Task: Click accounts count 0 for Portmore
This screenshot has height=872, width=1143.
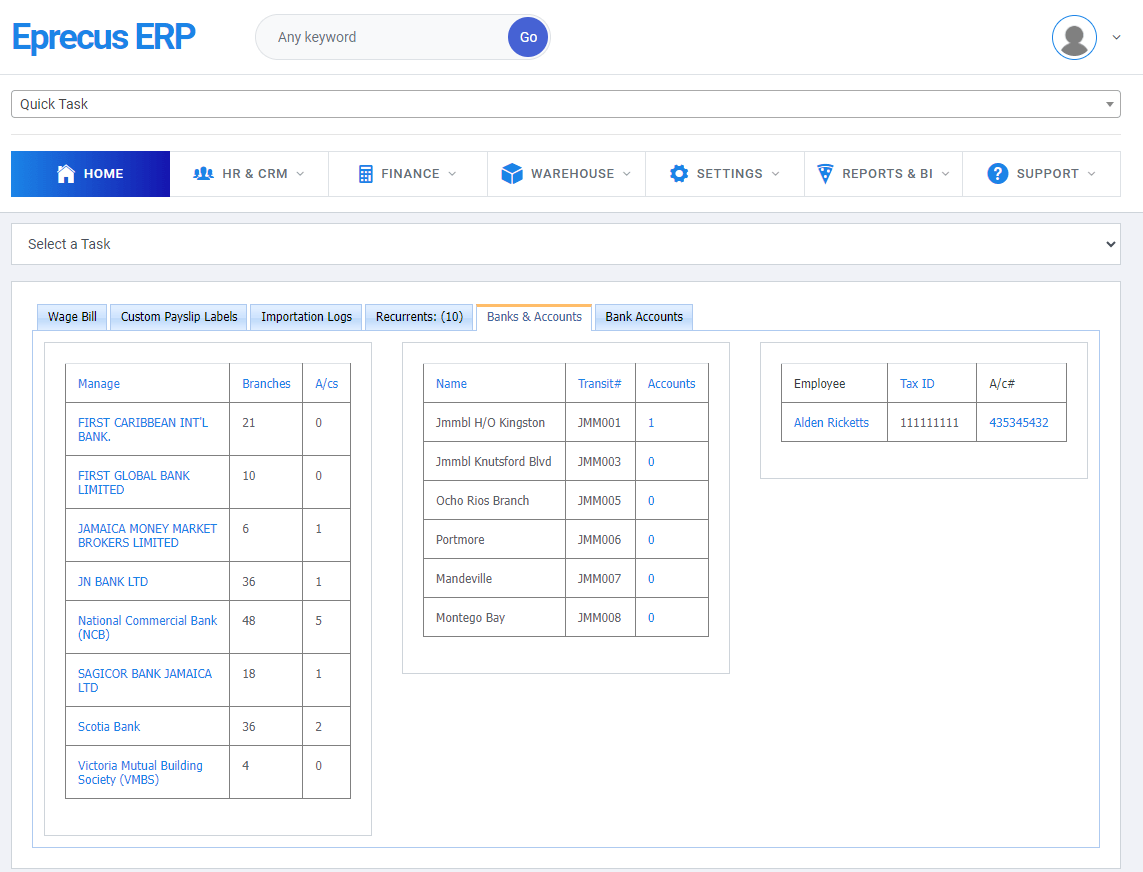Action: (651, 540)
